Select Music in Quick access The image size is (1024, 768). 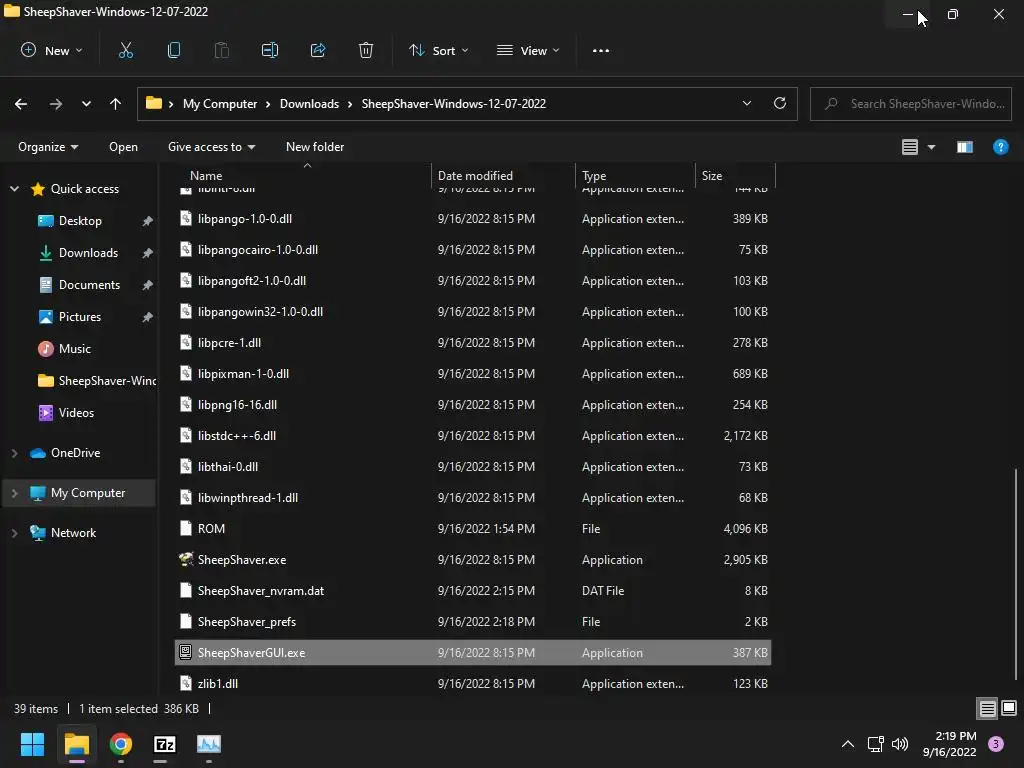click(75, 349)
